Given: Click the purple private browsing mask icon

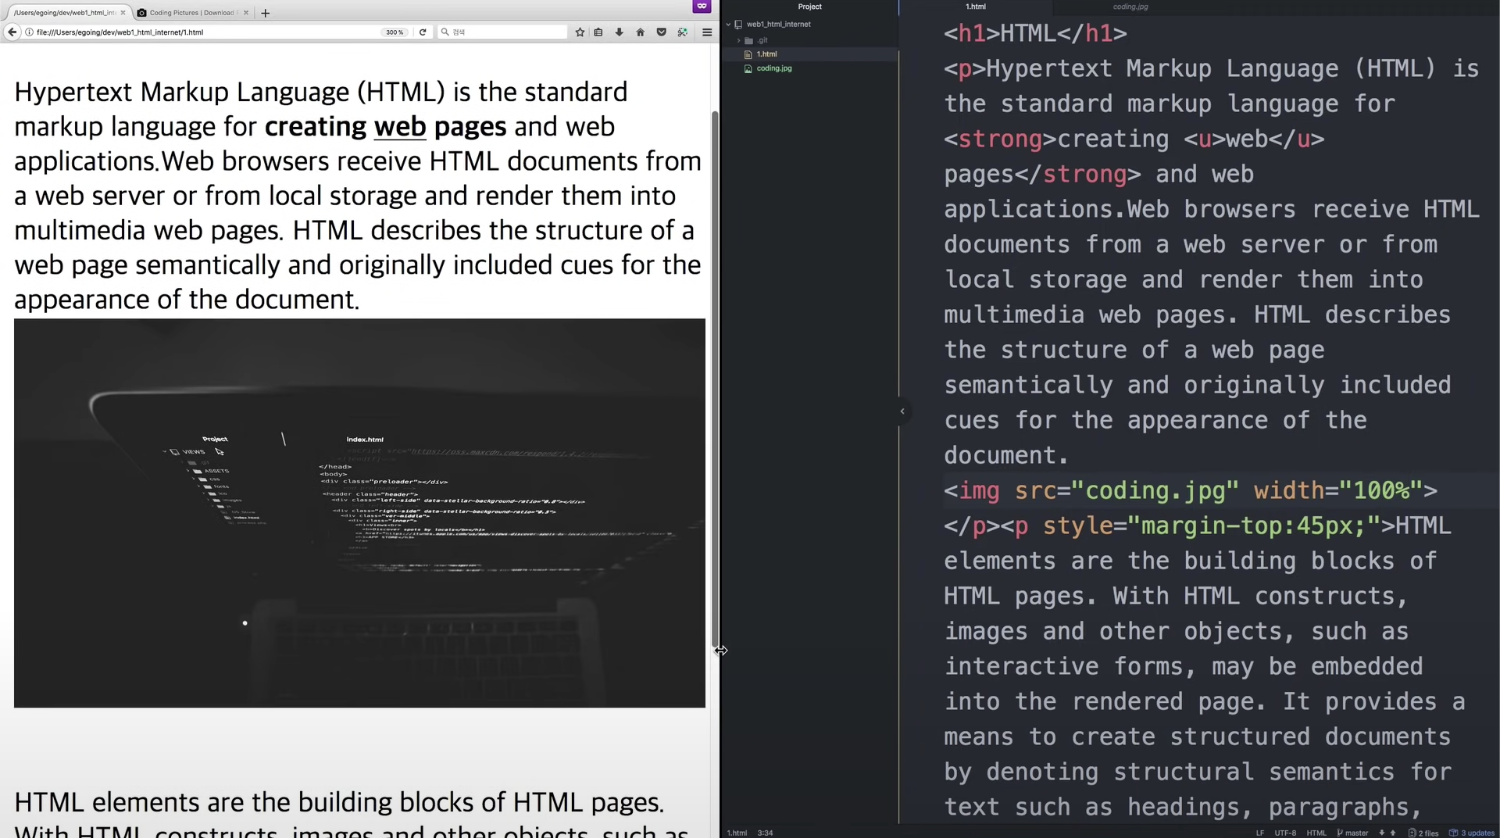Looking at the screenshot, I should point(702,6).
